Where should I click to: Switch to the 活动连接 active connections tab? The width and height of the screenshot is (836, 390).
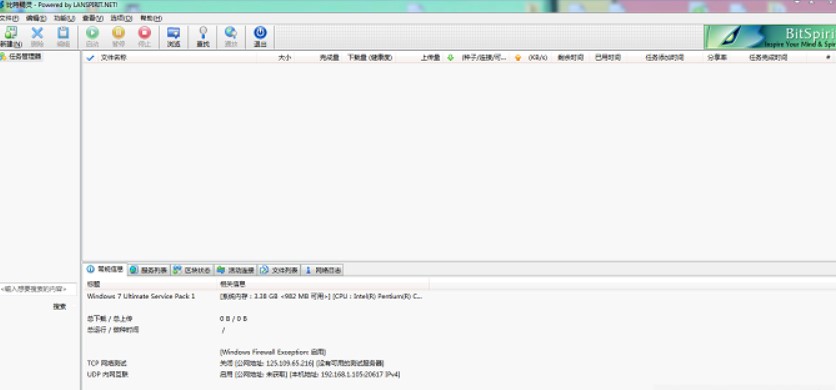[236, 270]
